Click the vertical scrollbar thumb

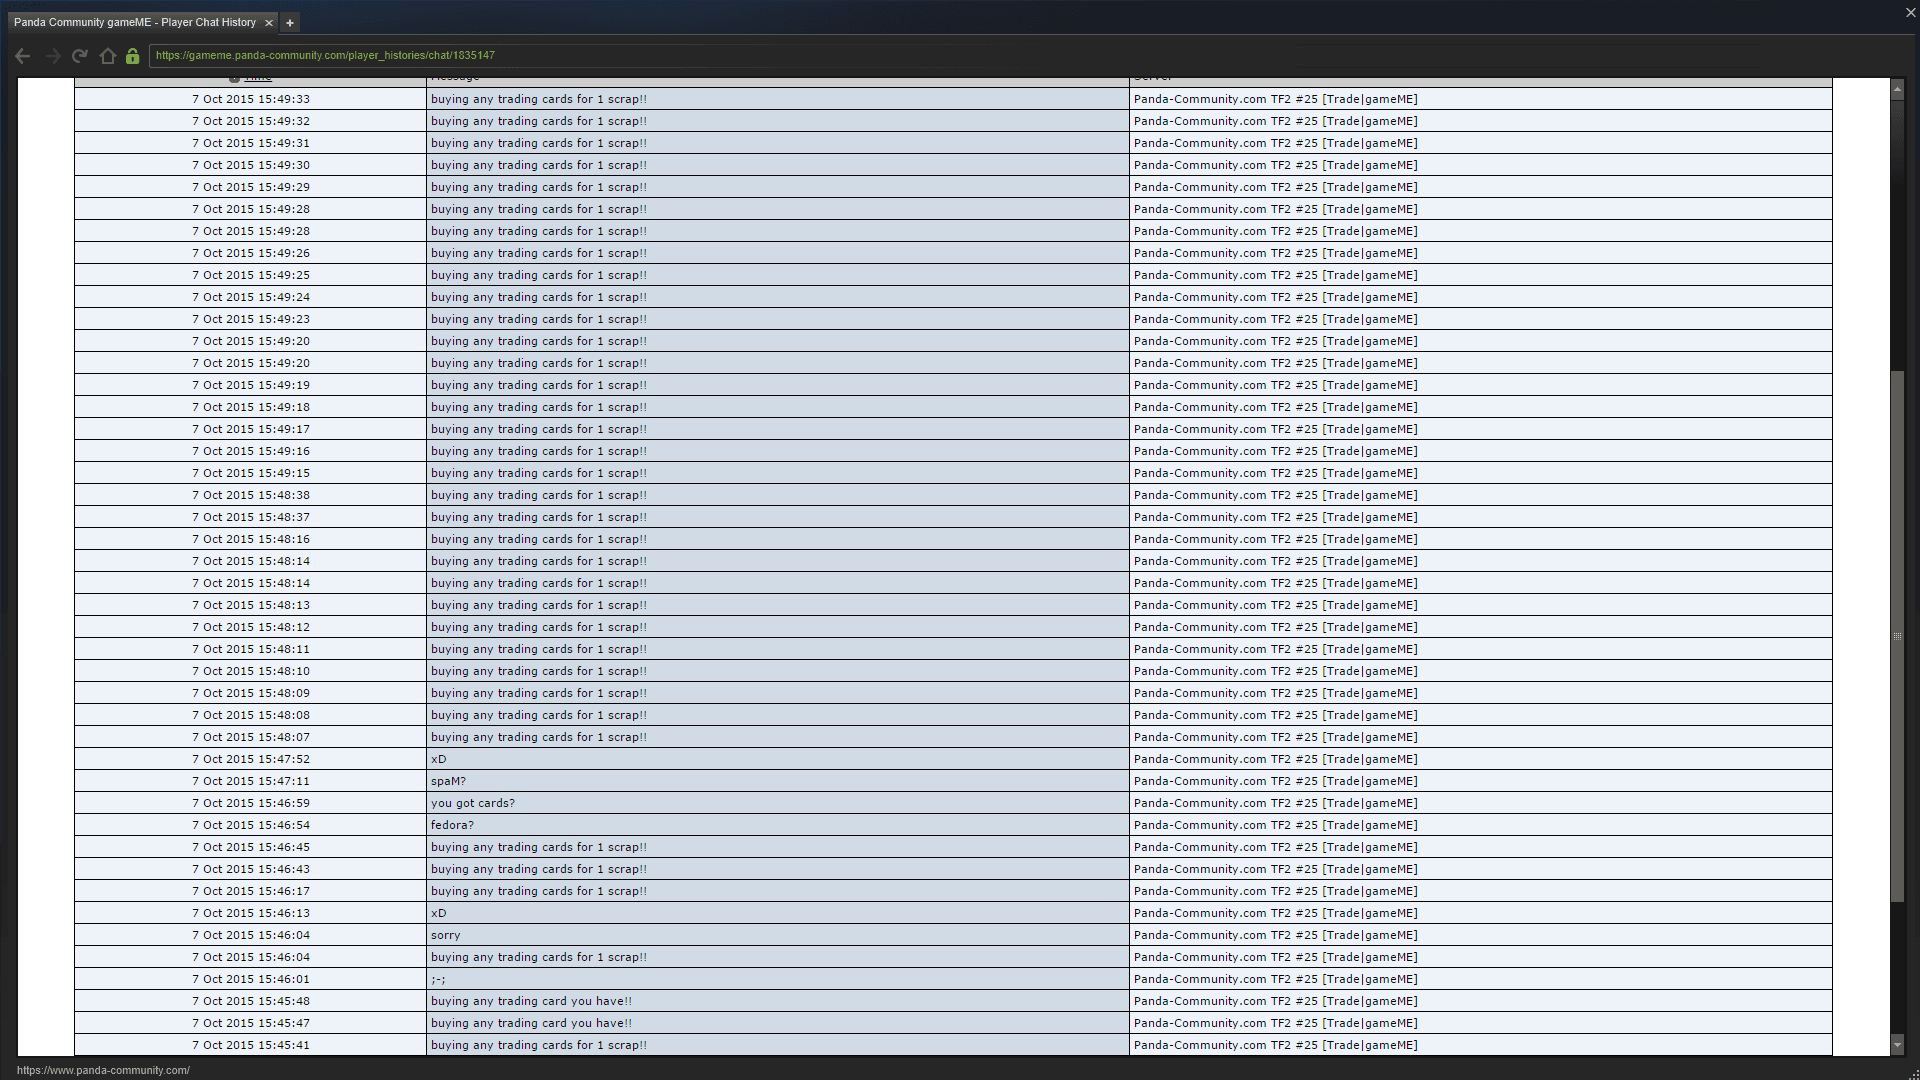(x=1897, y=636)
